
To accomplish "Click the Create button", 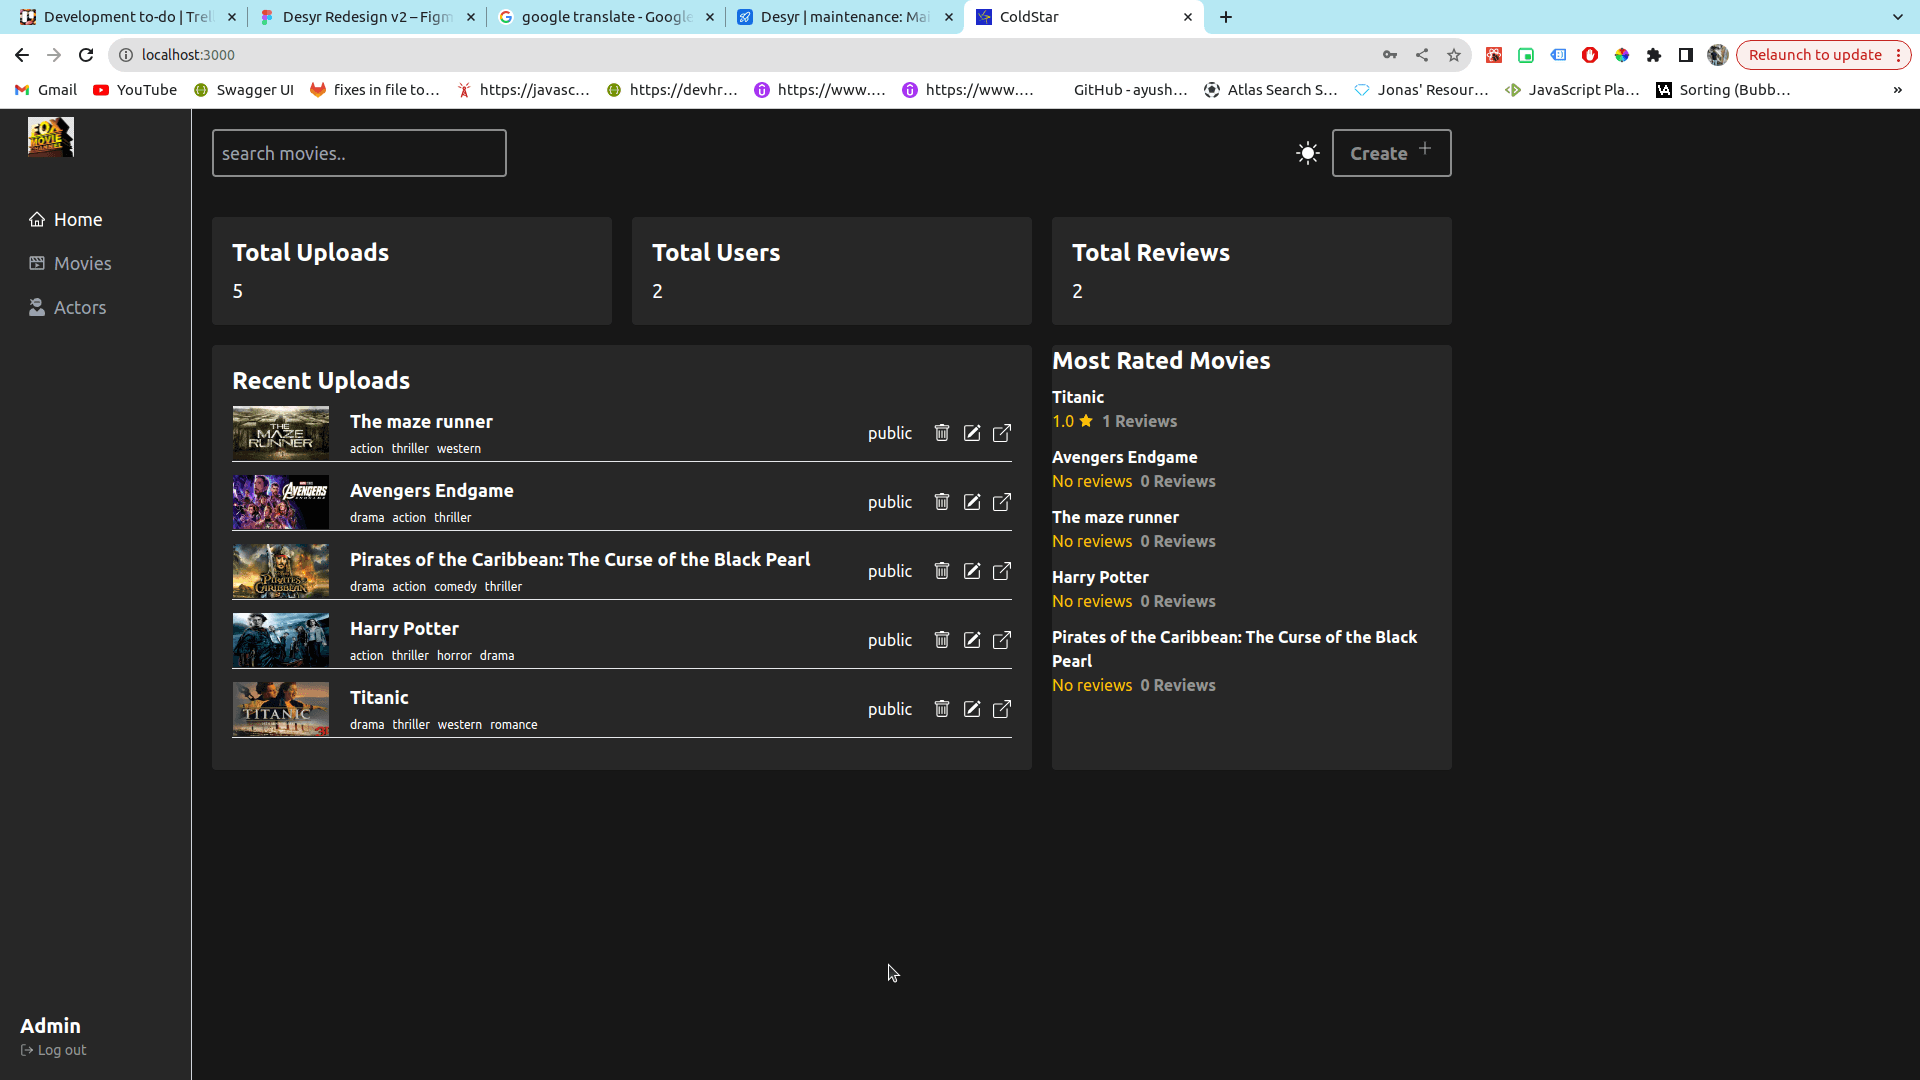I will point(1391,153).
